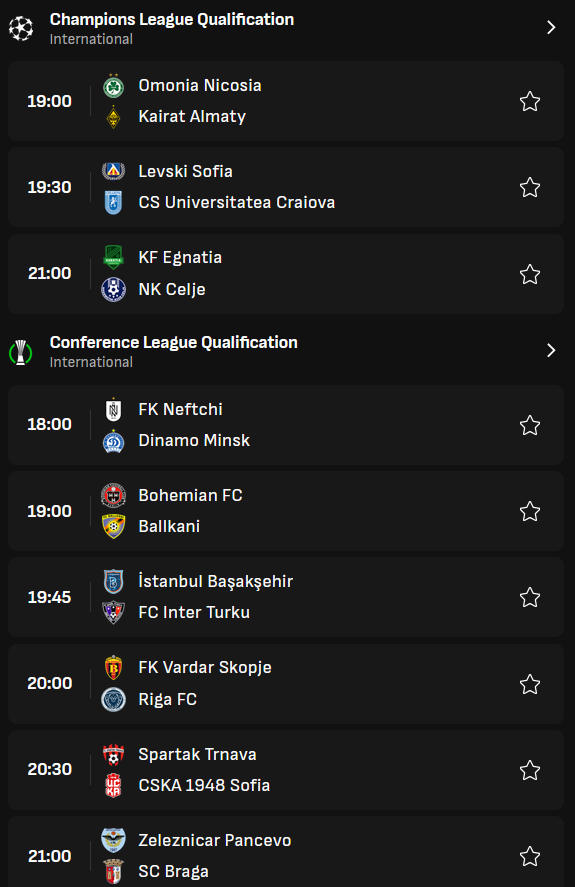This screenshot has height=887, width=575.
Task: Expand Conference League Qualification with chevron arrow
Action: tap(551, 351)
